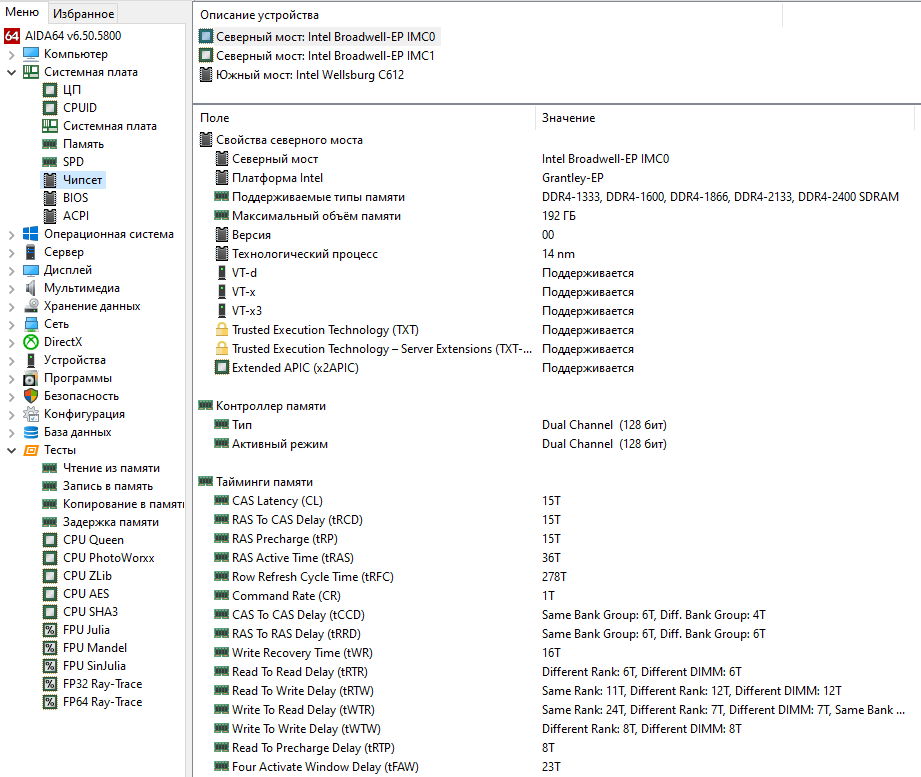Expand the Операционная система node
This screenshot has height=777, width=921.
11,235
